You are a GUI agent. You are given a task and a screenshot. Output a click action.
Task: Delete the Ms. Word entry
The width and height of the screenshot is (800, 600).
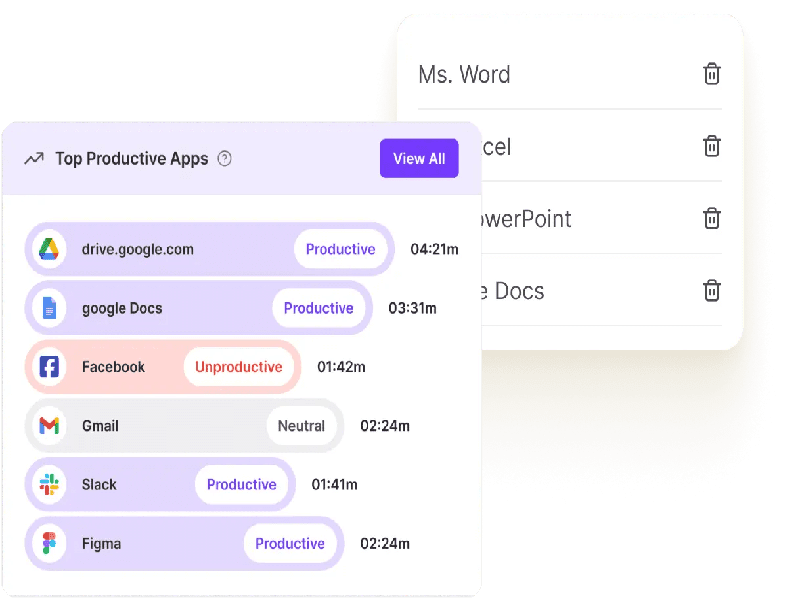click(x=712, y=73)
